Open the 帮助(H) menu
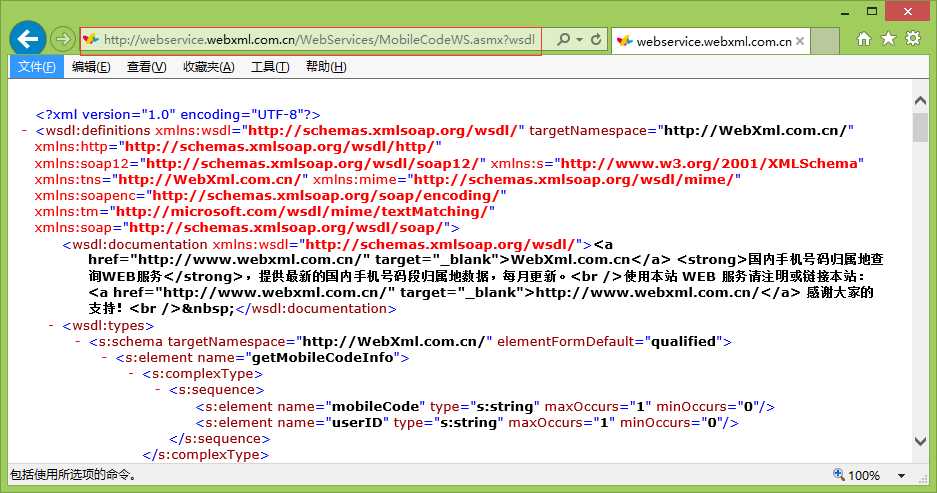This screenshot has height=493, width=937. pyautogui.click(x=326, y=67)
